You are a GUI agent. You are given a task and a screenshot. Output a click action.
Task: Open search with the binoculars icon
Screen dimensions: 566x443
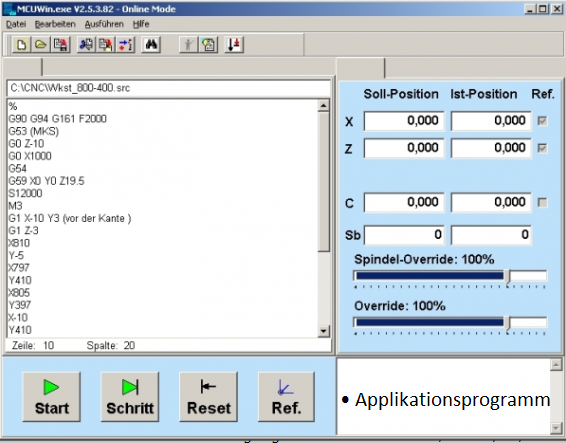pyautogui.click(x=151, y=45)
